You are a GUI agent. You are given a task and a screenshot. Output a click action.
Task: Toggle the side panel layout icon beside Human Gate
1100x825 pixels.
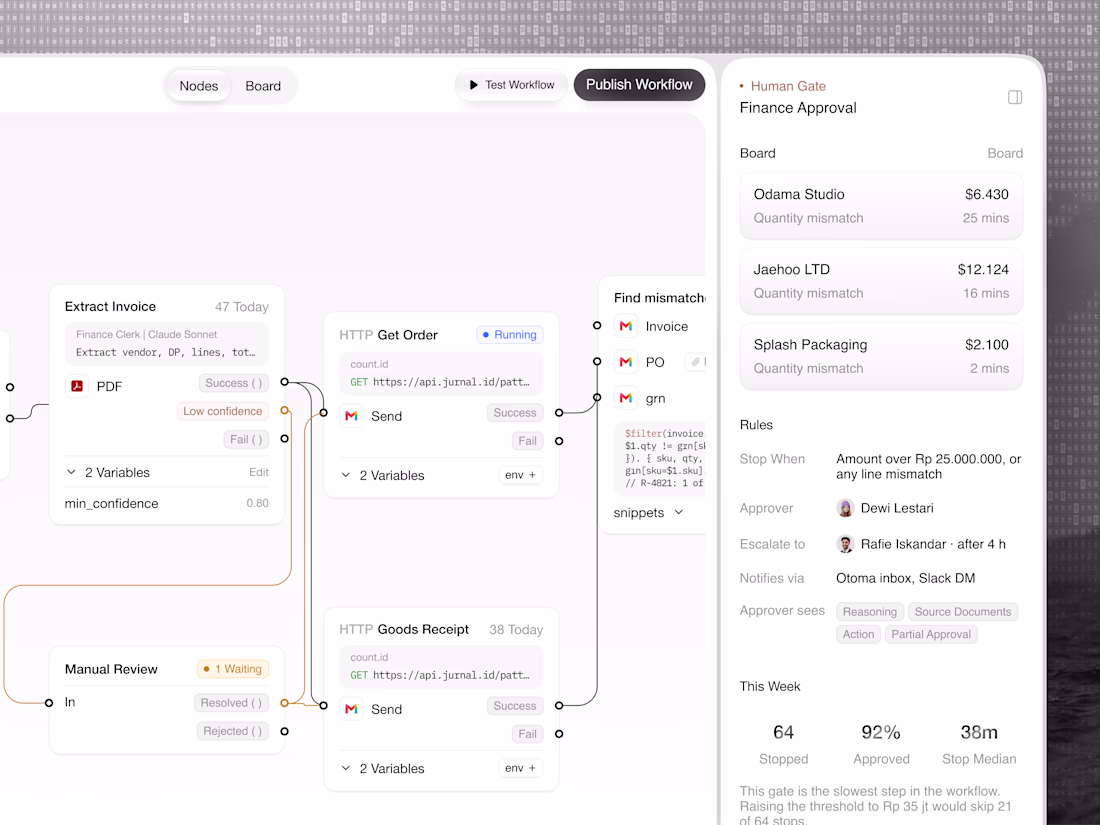tap(1014, 98)
